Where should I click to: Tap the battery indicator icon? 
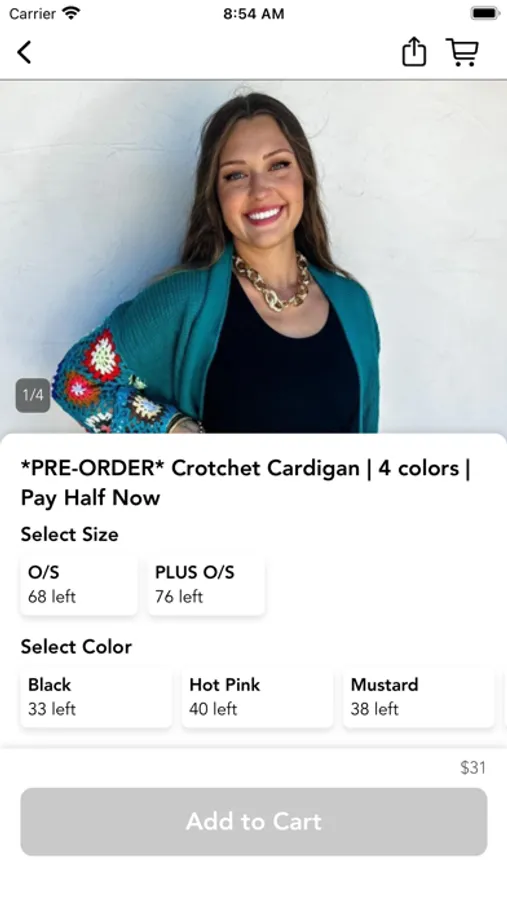click(x=485, y=13)
